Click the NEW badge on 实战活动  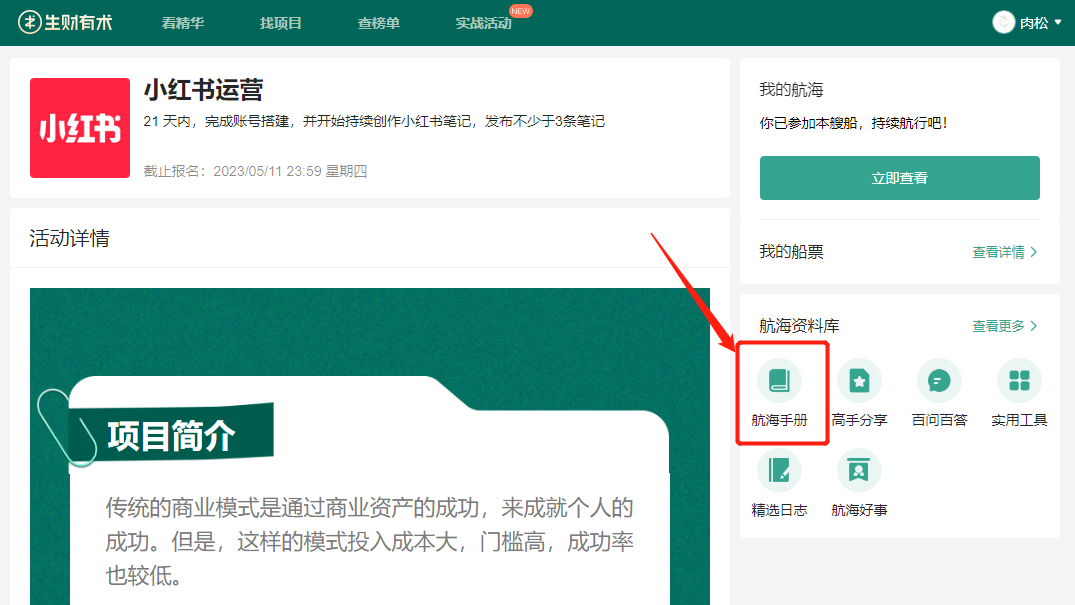click(521, 11)
